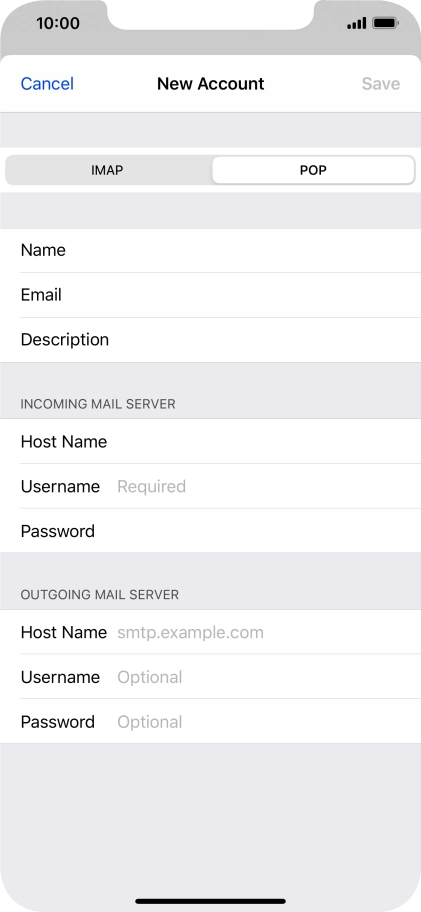Tap the incoming mail server Password field
The height and width of the screenshot is (912, 421).
click(210, 531)
